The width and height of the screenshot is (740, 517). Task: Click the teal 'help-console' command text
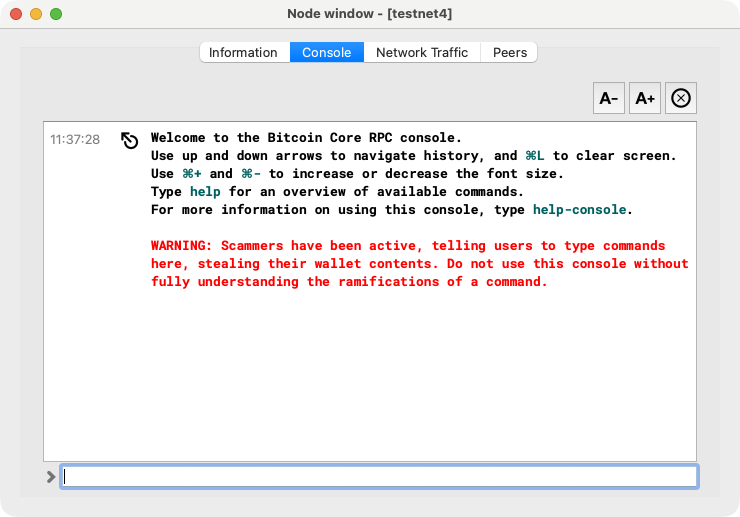580,210
